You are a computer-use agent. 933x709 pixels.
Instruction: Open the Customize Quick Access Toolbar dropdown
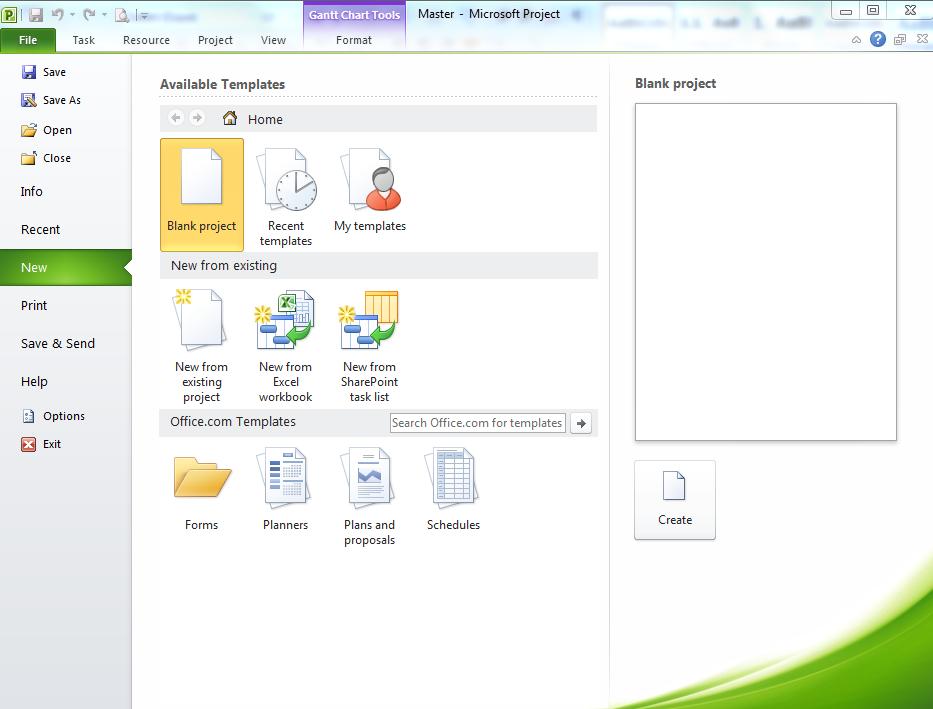tap(143, 15)
